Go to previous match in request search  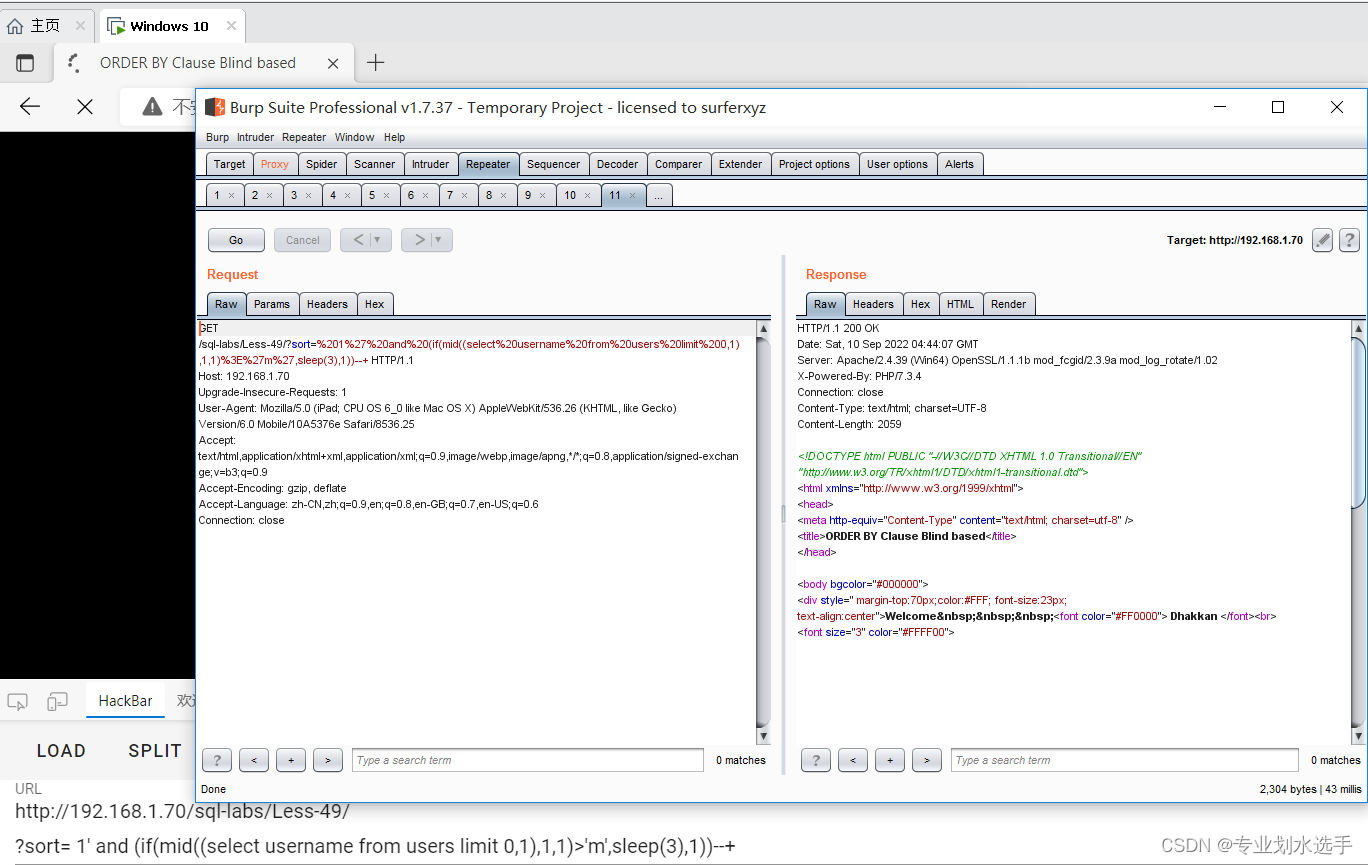click(254, 760)
